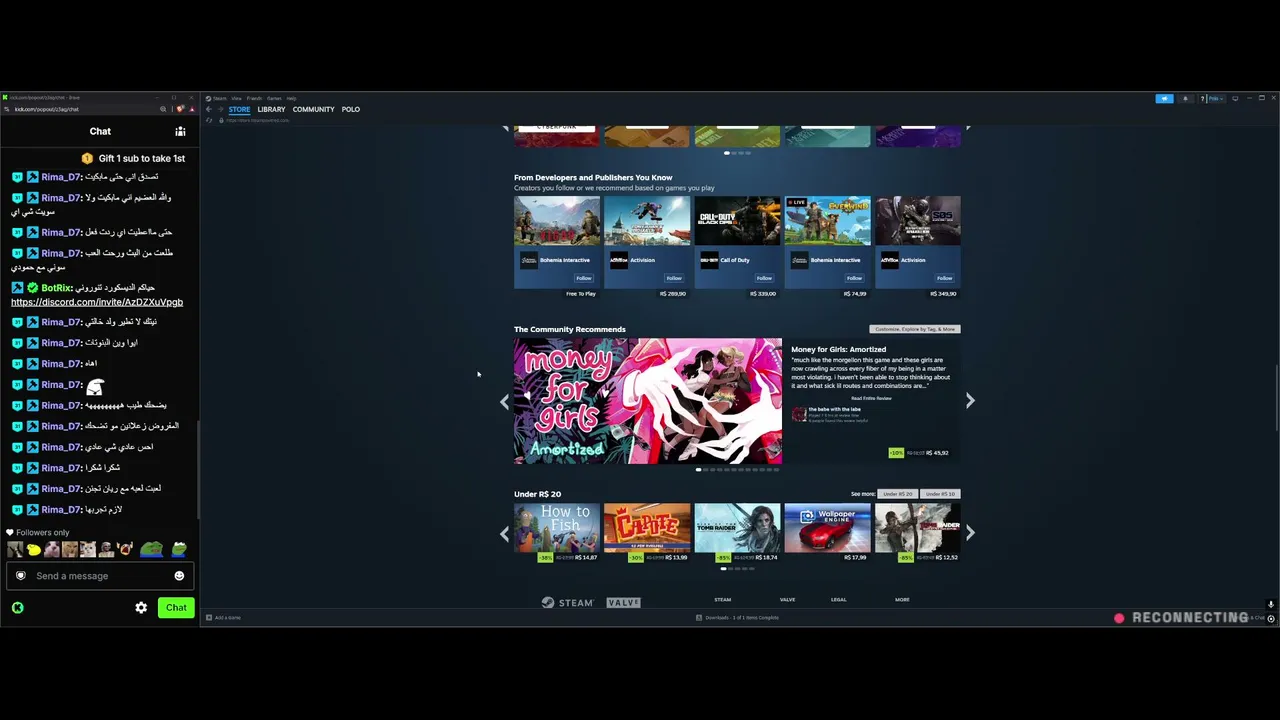This screenshot has width=1280, height=720.
Task: Click the Send a message input field
Action: point(100,576)
